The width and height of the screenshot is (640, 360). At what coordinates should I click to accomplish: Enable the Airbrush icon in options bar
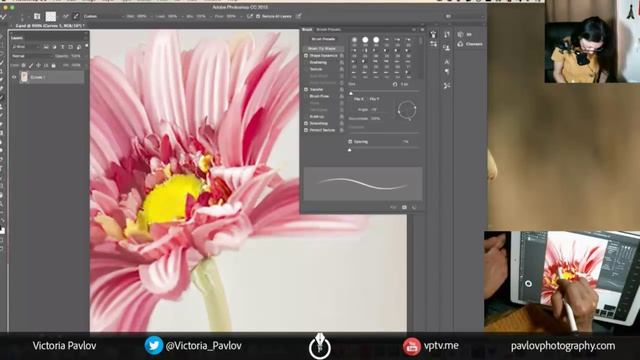point(250,16)
